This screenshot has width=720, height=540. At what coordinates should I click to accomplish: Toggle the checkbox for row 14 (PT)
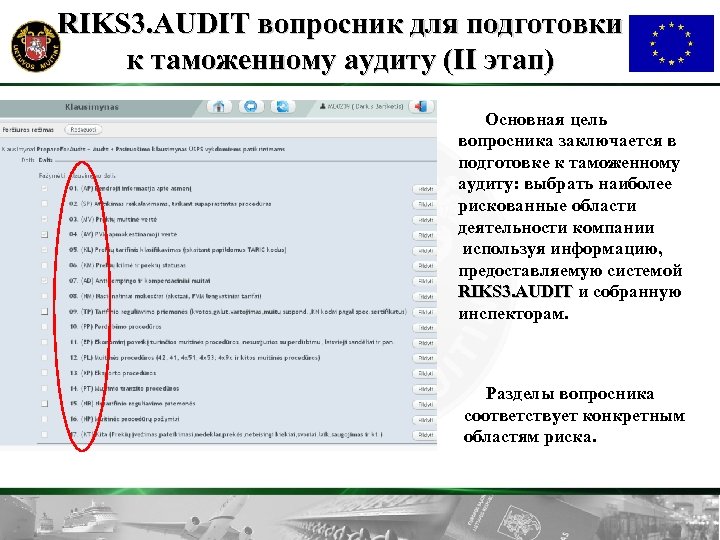(x=45, y=388)
